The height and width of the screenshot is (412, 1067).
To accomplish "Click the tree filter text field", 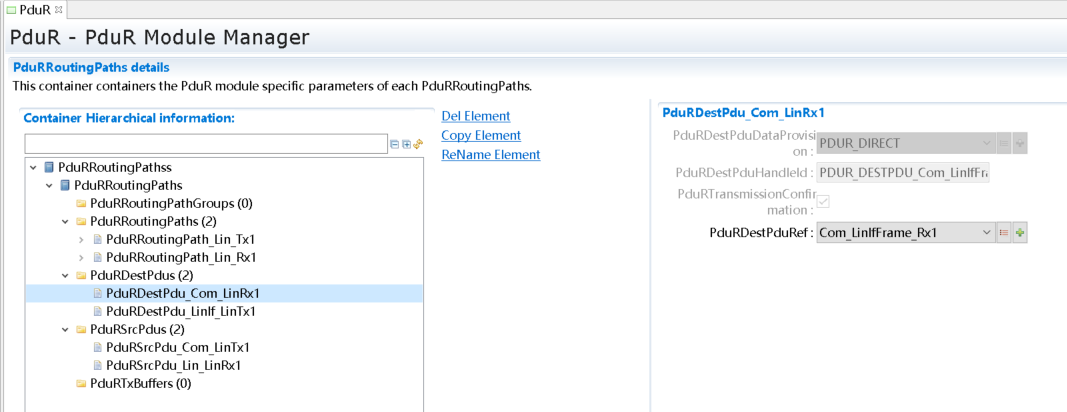I will click(x=205, y=145).
